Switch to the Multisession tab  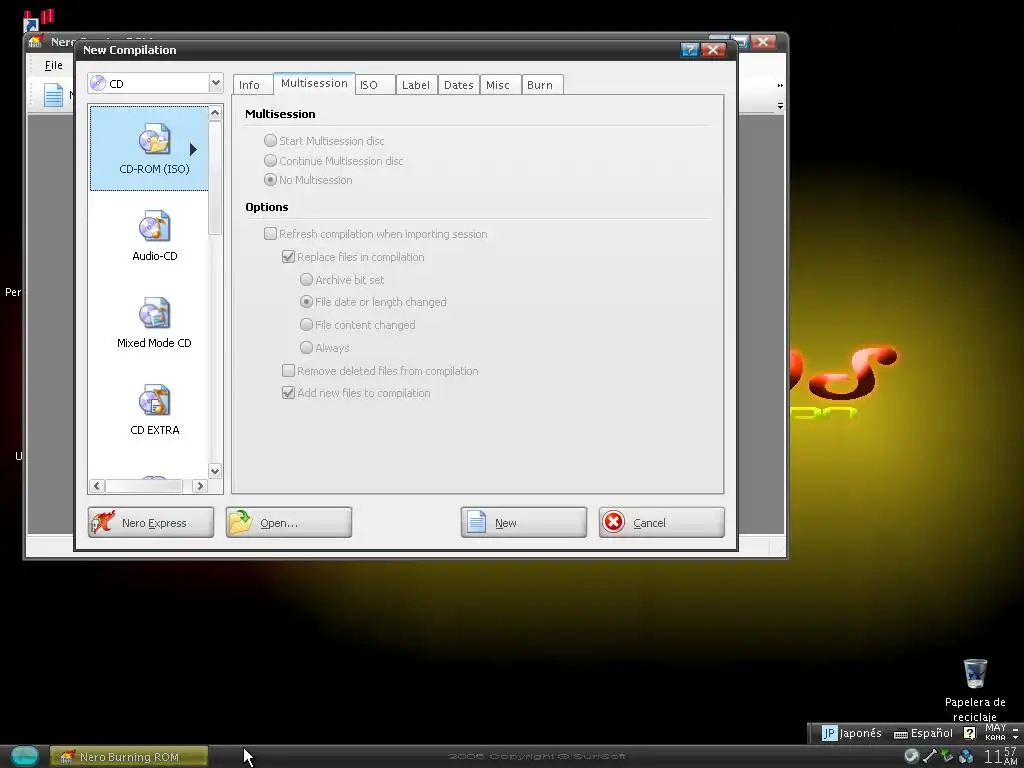pos(314,83)
